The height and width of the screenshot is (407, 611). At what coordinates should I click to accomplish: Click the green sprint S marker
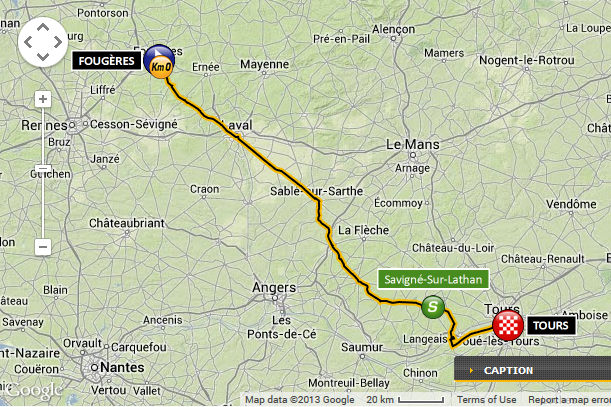coord(433,307)
